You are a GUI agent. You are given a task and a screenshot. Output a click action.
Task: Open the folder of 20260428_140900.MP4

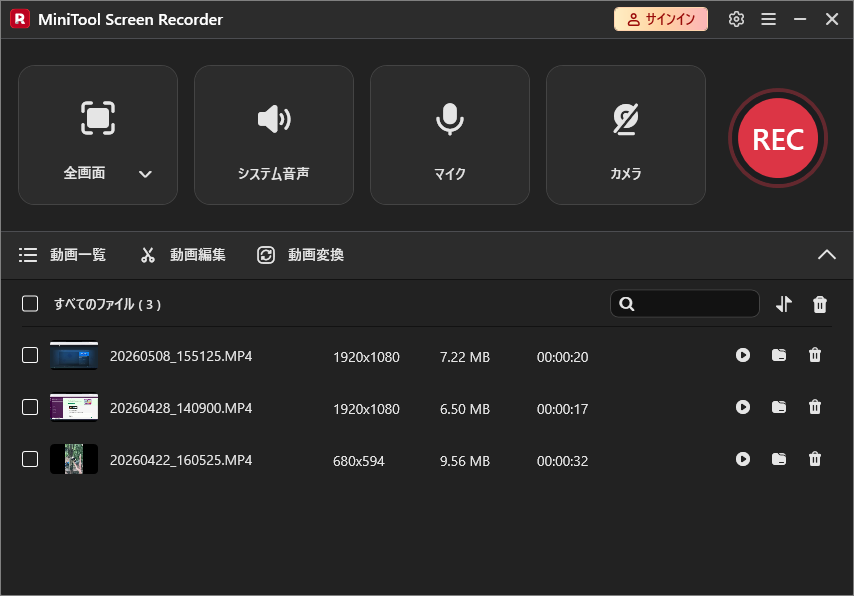coord(779,407)
